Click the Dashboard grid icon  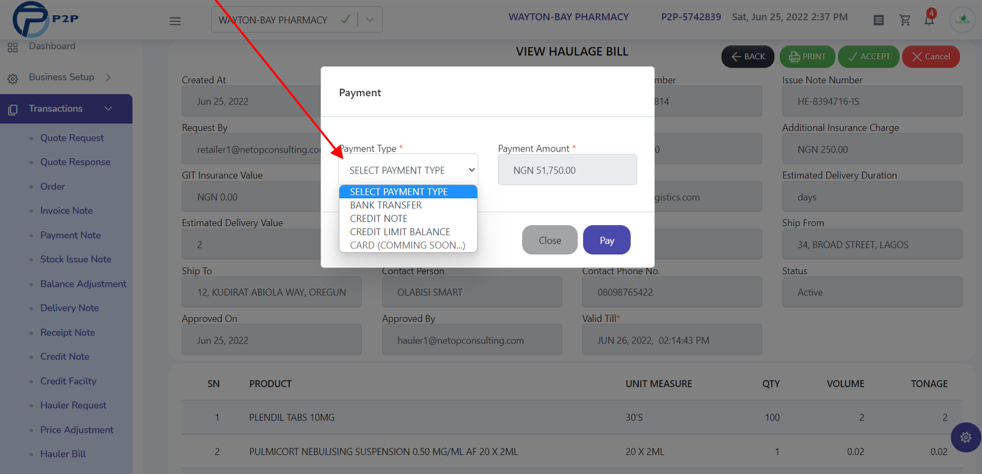13,48
